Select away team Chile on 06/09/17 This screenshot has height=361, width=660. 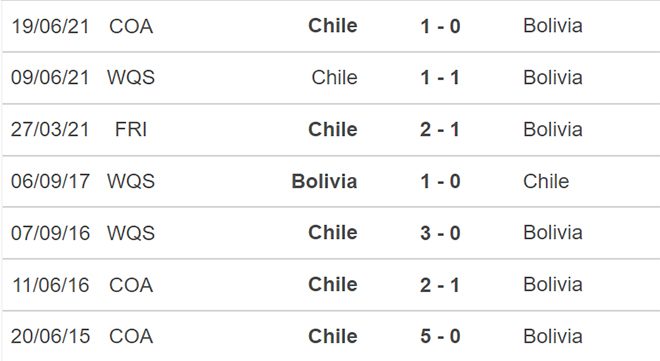pos(546,181)
